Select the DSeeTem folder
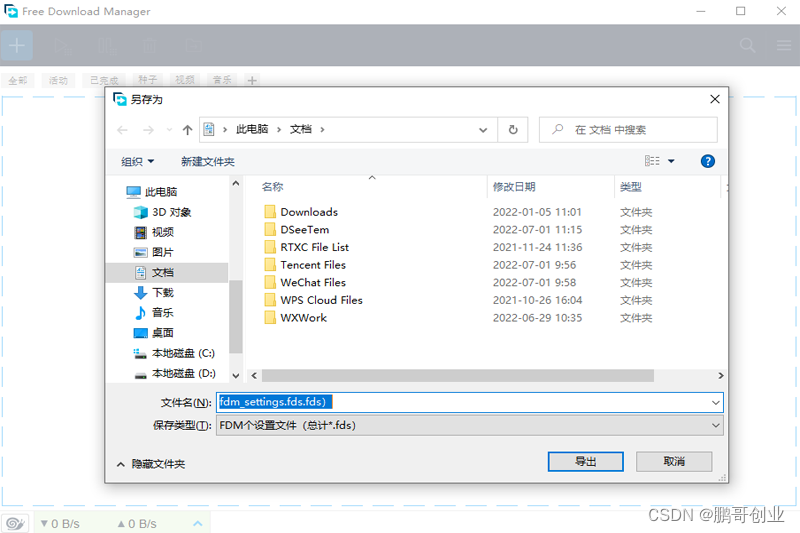800x533 pixels. [x=305, y=230]
